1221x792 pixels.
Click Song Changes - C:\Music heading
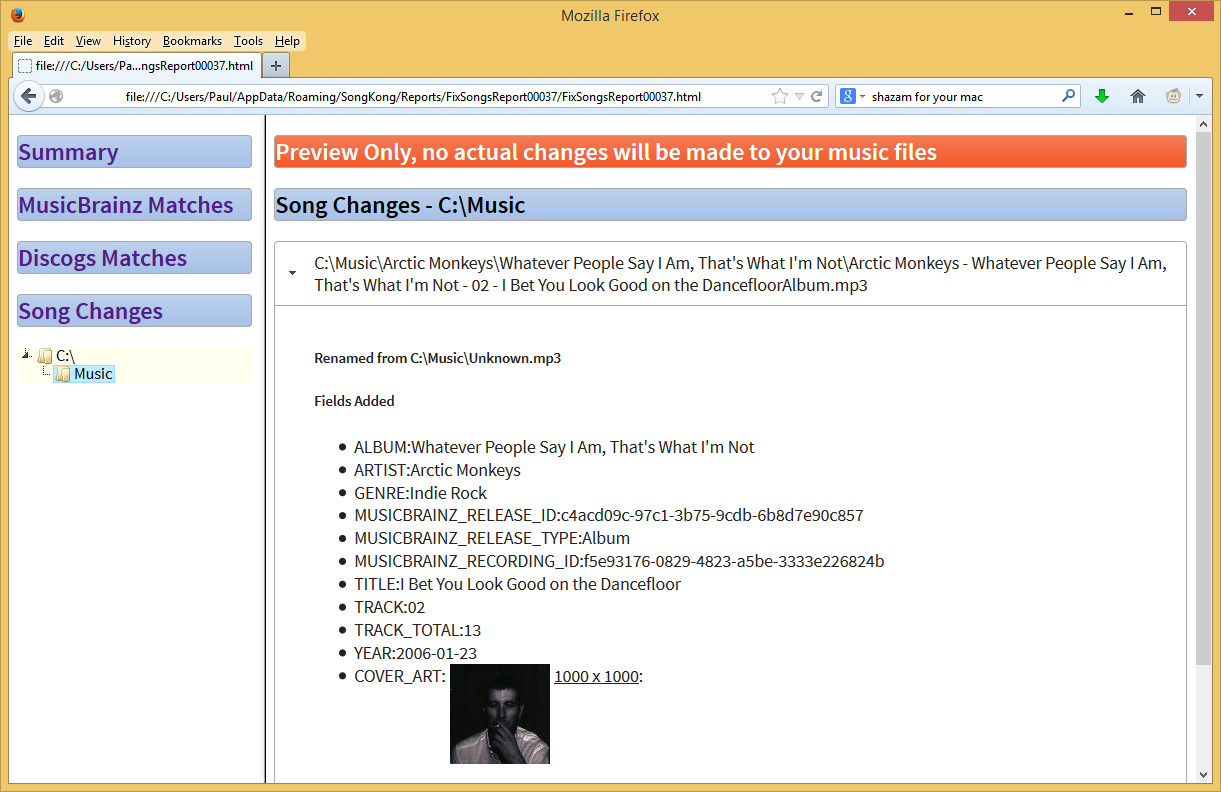pos(730,205)
